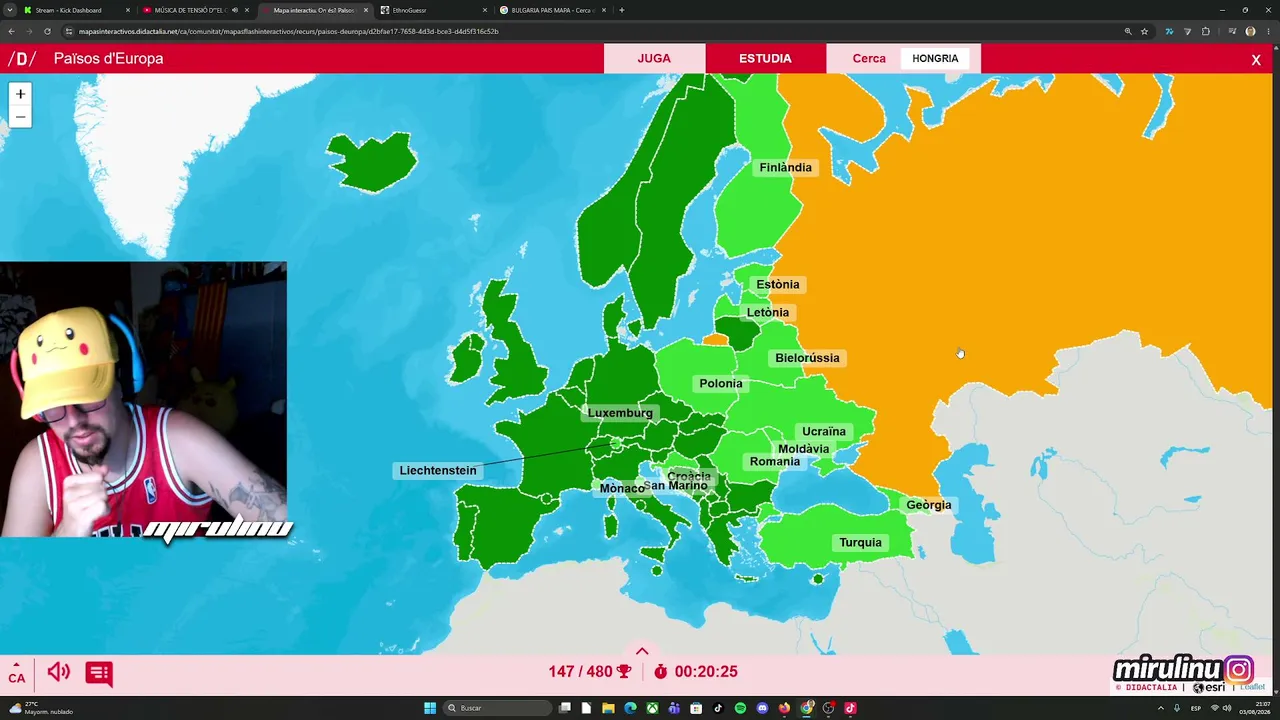Open a new browser tab
The image size is (1280, 720).
[622, 10]
